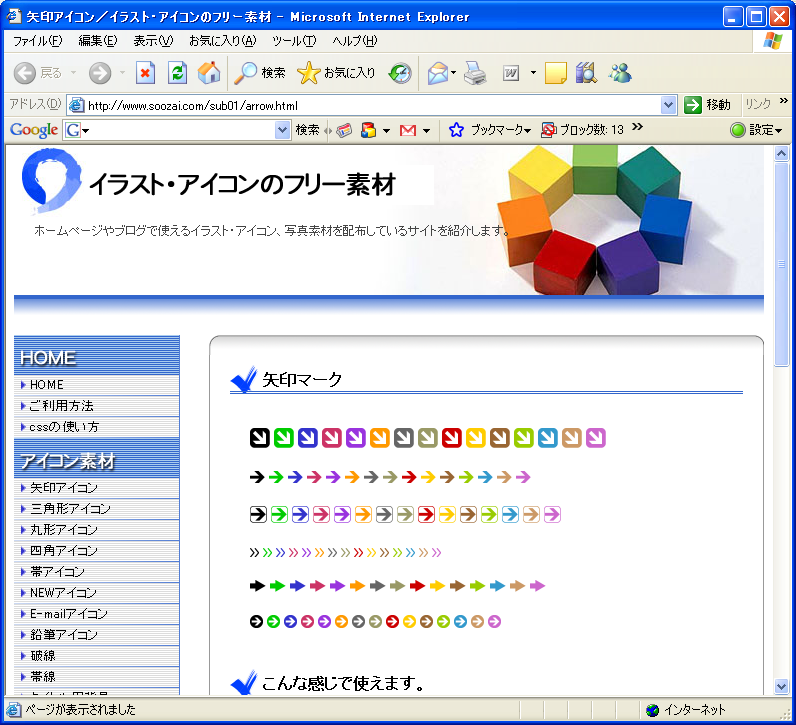This screenshot has height=725, width=796.
Task: Stop loading with the red X button
Action: coord(145,73)
